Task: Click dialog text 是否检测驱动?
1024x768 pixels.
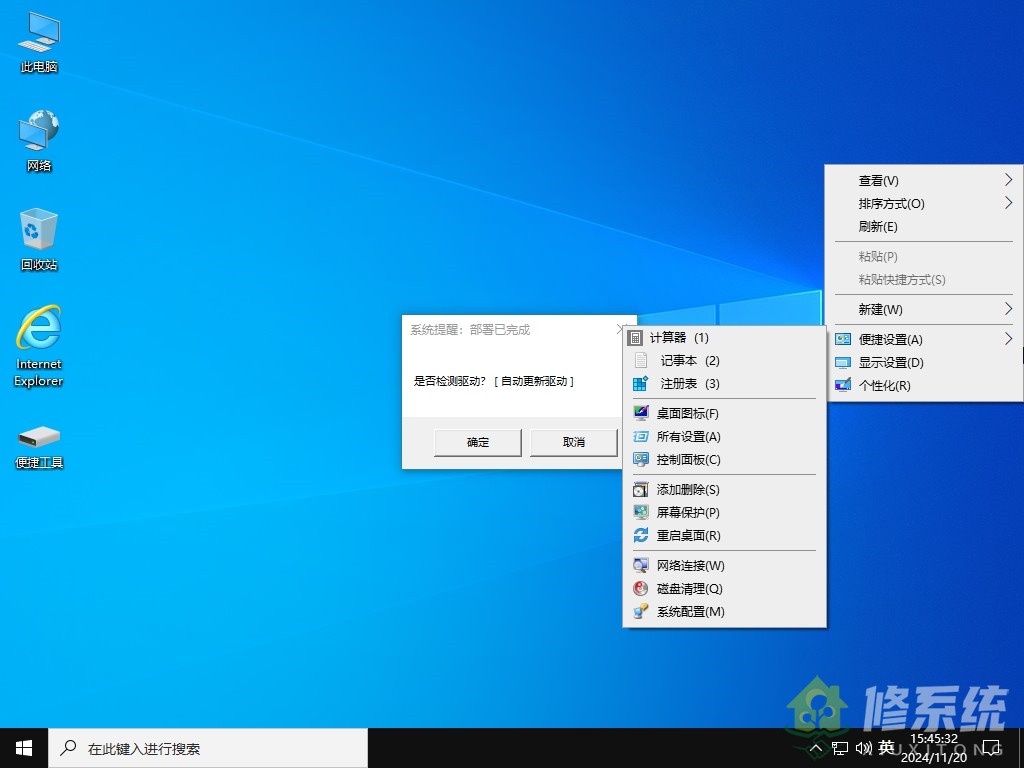Action: tap(450, 381)
